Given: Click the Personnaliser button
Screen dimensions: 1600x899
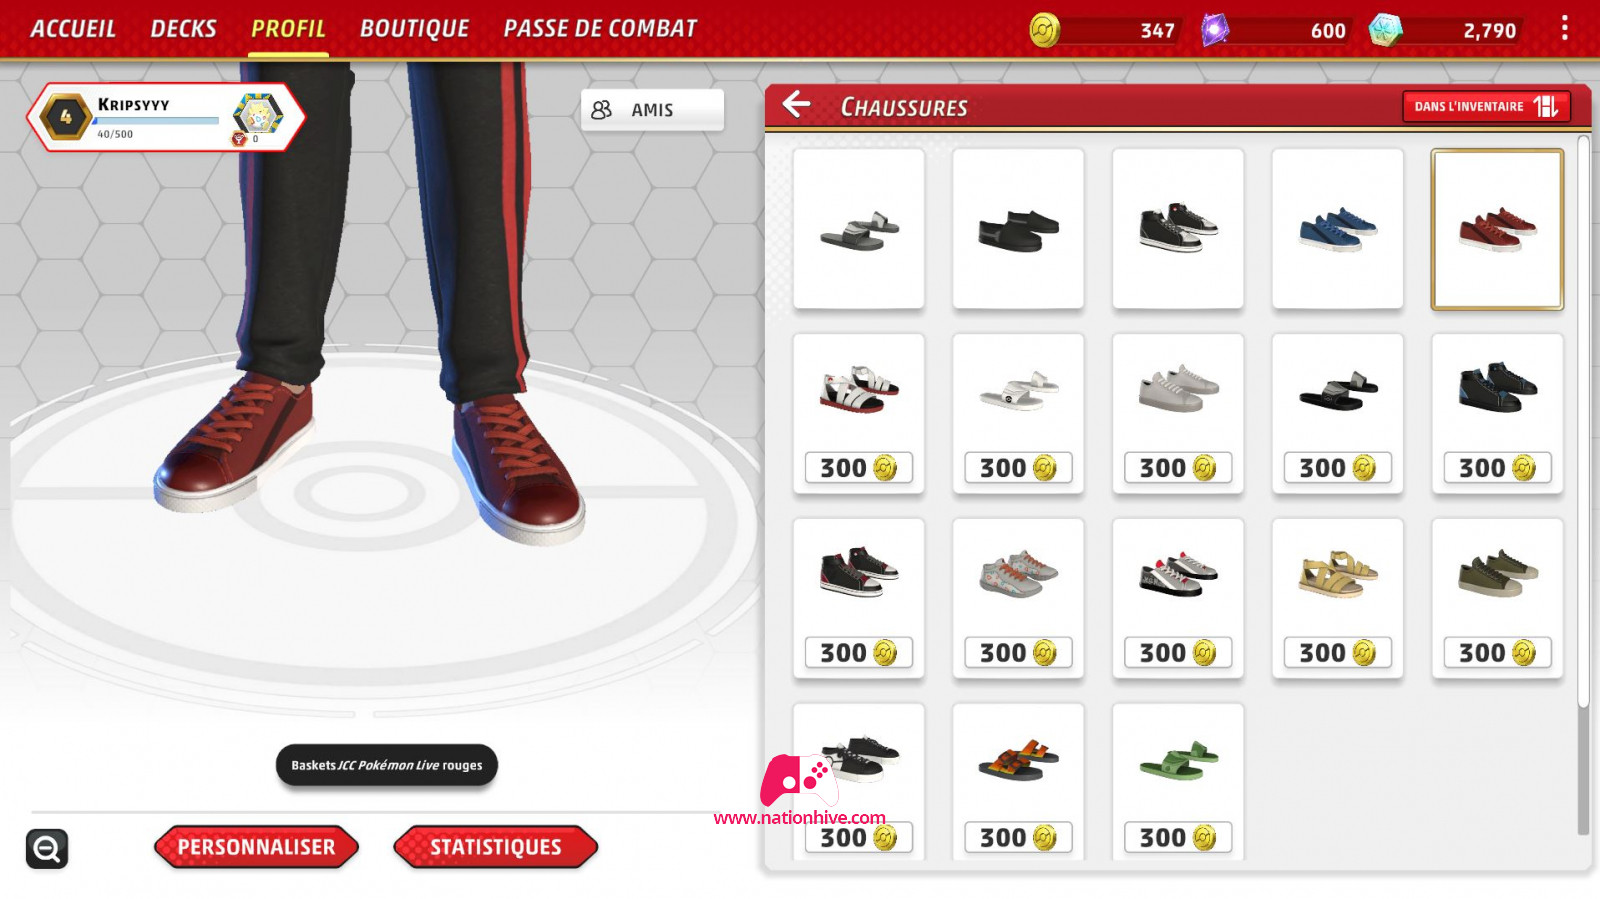Looking at the screenshot, I should click(x=256, y=847).
